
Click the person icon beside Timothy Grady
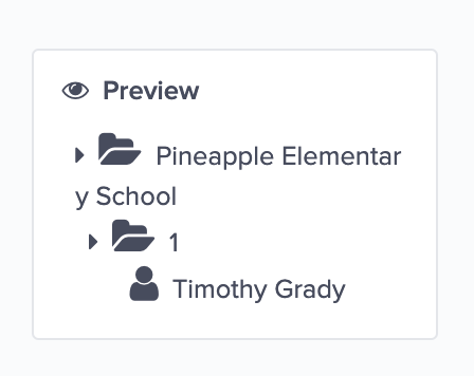click(144, 284)
